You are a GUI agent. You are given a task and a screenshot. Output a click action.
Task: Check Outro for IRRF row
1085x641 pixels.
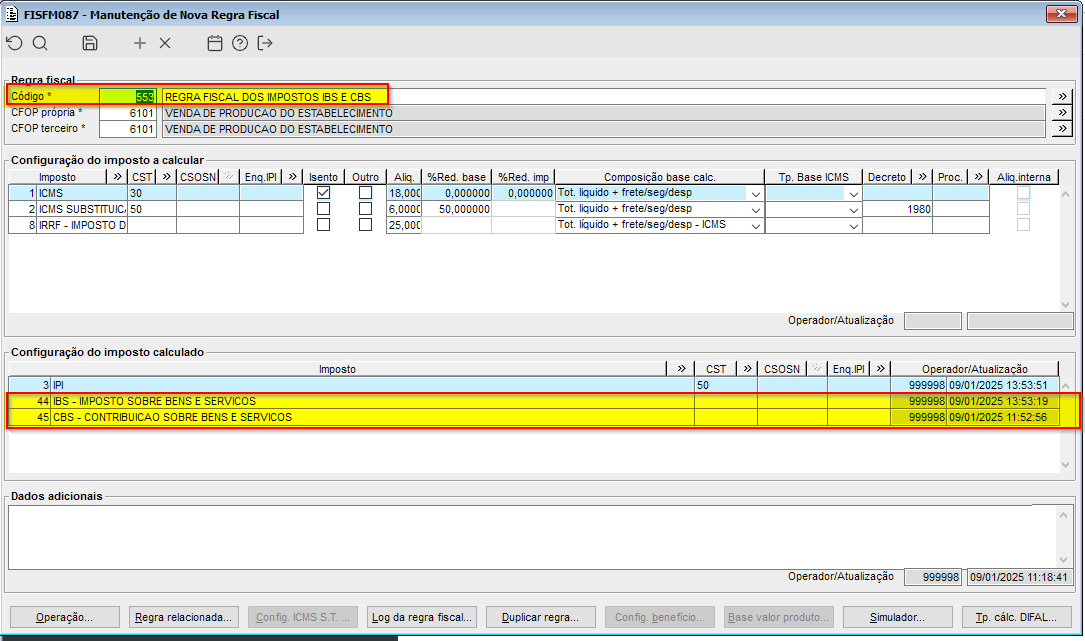pyautogui.click(x=365, y=224)
